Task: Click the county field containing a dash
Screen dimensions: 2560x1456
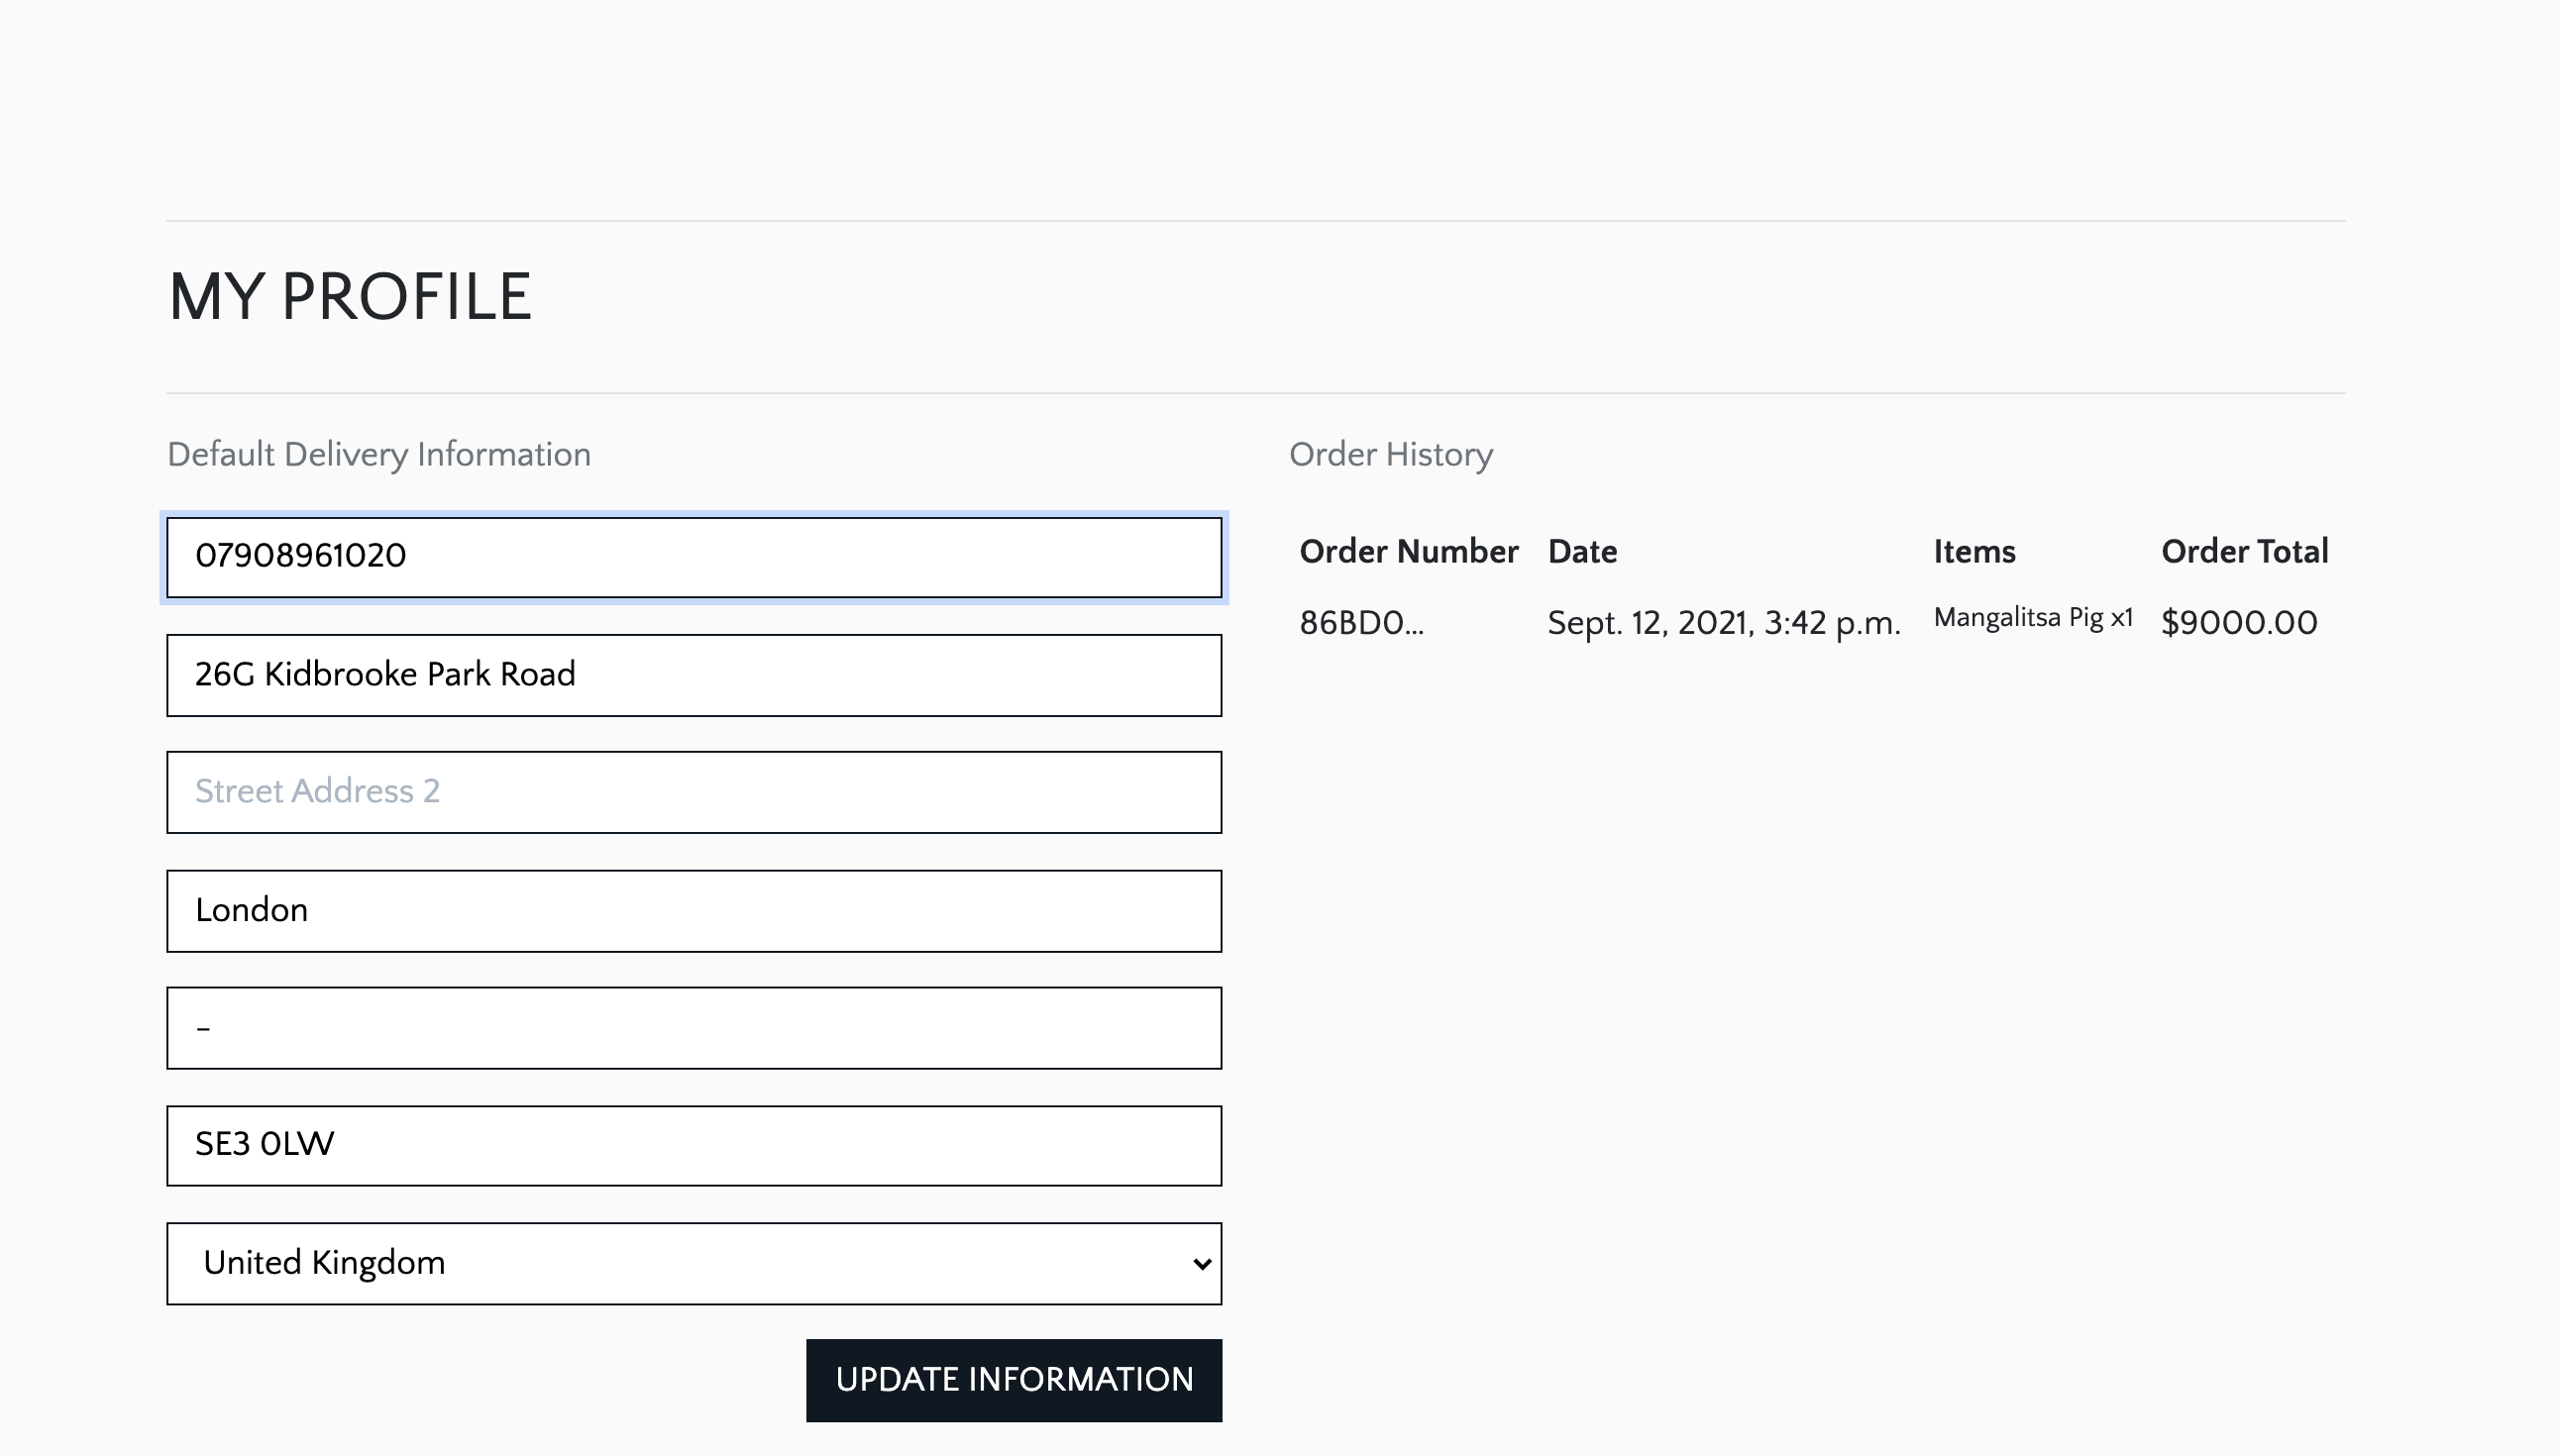Action: point(693,1028)
